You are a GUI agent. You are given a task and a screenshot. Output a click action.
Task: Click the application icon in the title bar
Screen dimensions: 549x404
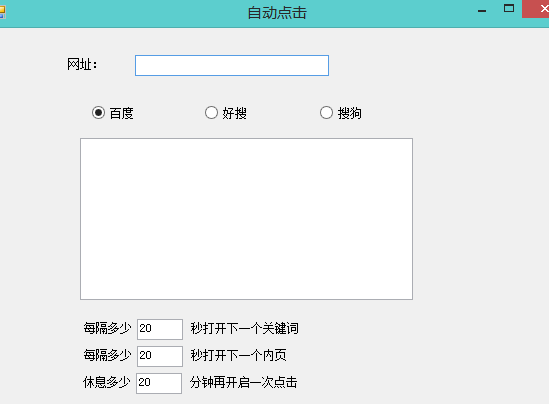point(2,12)
